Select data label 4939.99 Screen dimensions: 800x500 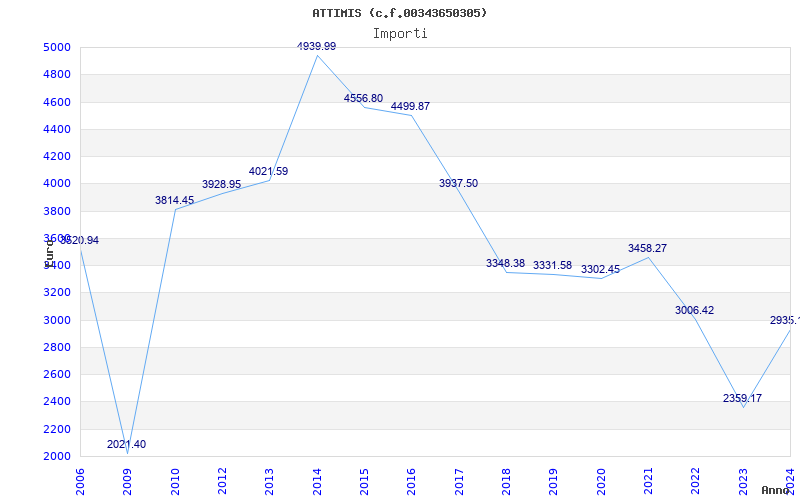[x=316, y=46]
